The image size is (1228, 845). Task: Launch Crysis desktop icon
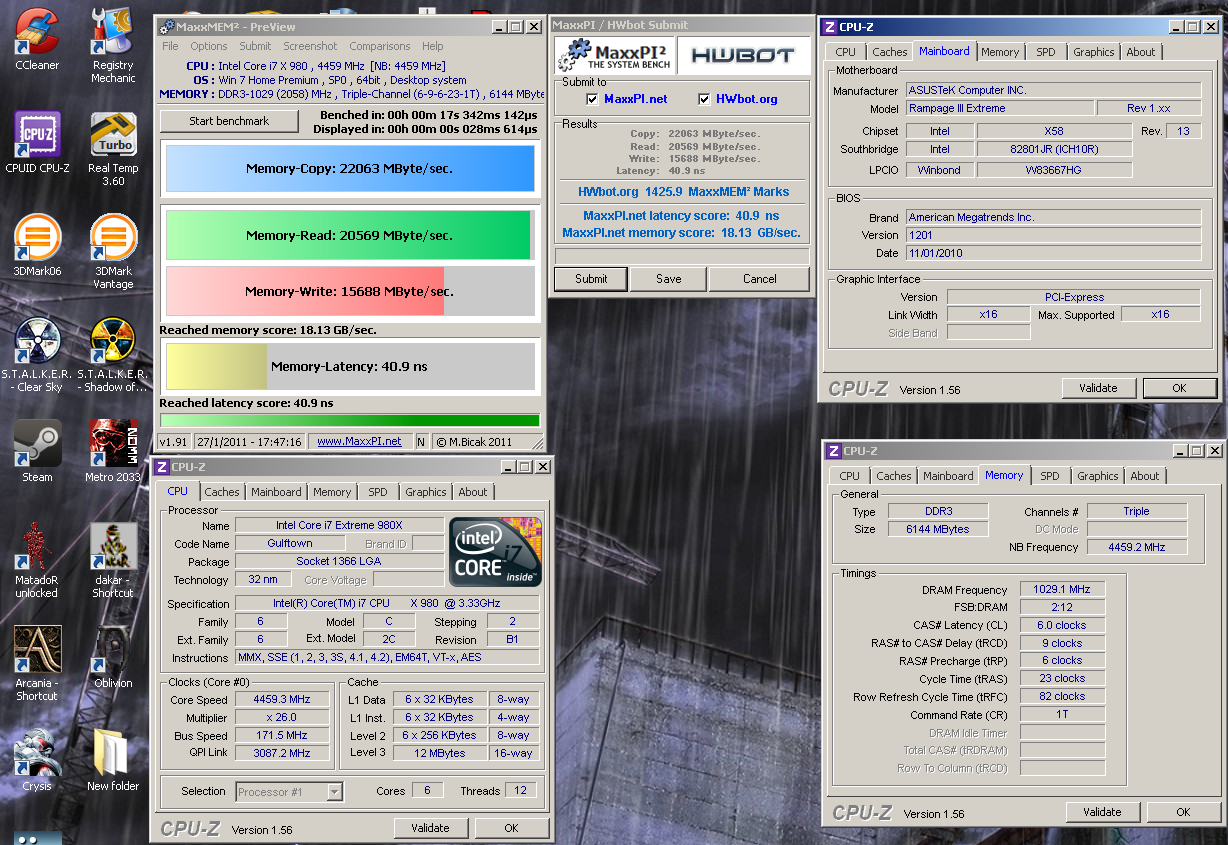[37, 760]
